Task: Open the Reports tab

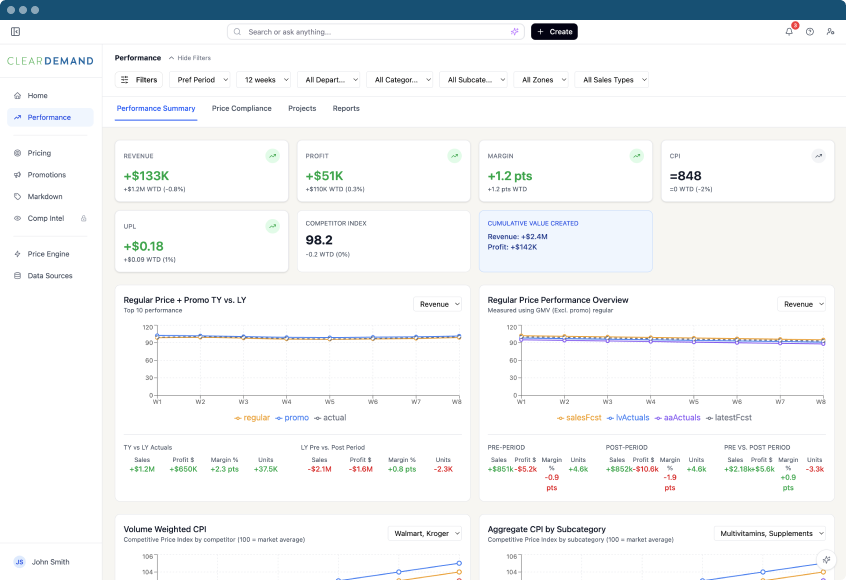Action: 346,108
